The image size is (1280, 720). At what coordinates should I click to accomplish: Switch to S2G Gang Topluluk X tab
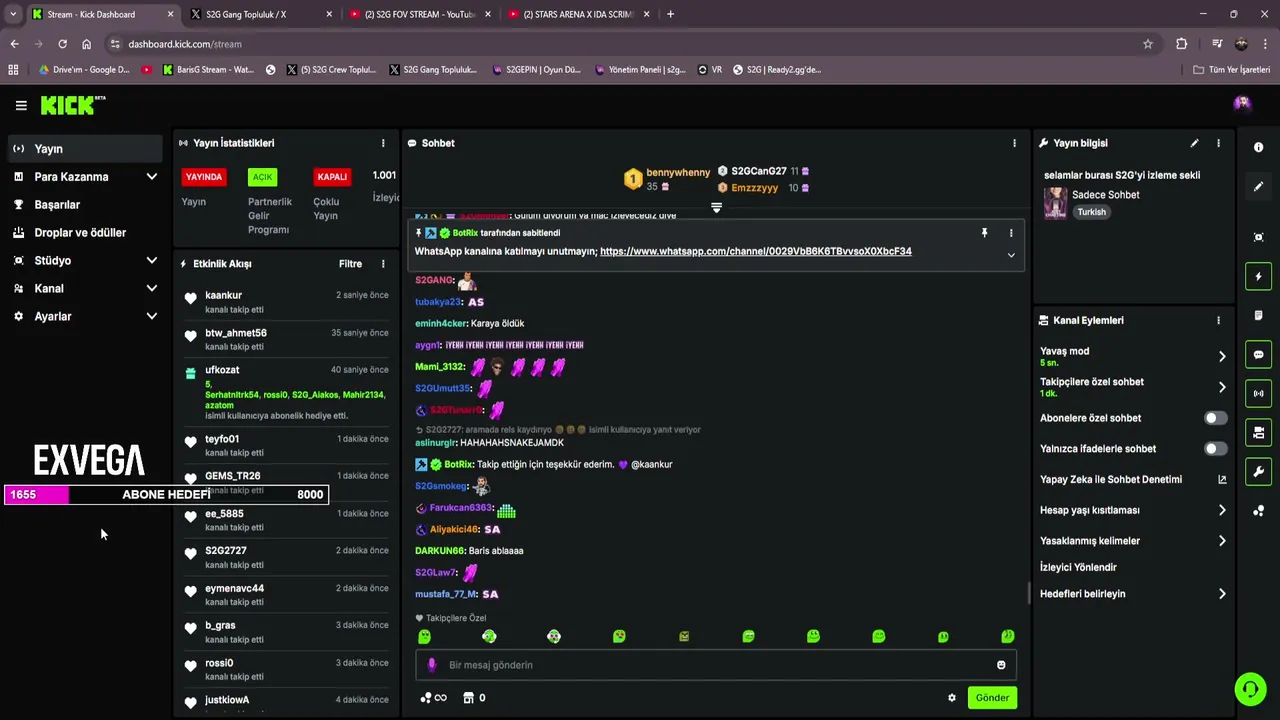260,14
